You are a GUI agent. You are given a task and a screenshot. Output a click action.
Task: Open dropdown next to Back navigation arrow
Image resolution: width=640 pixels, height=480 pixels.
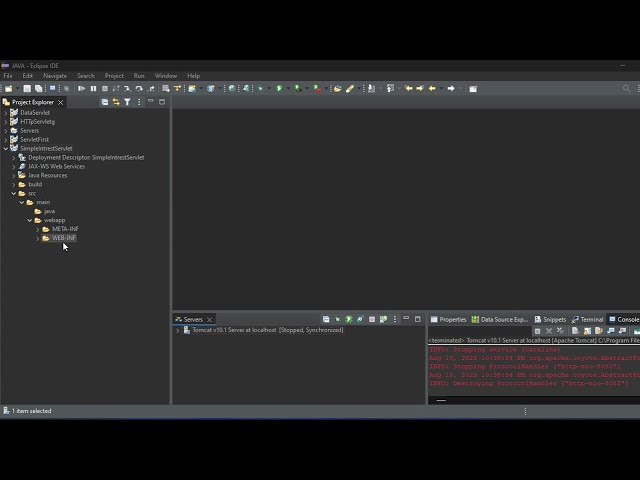pos(441,89)
